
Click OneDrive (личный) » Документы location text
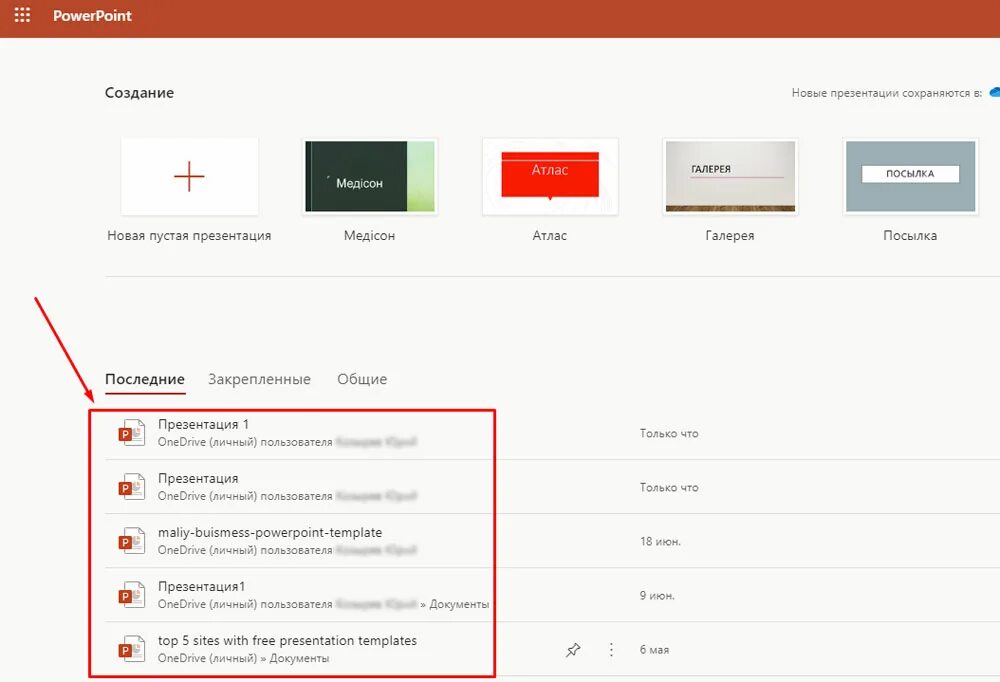244,658
